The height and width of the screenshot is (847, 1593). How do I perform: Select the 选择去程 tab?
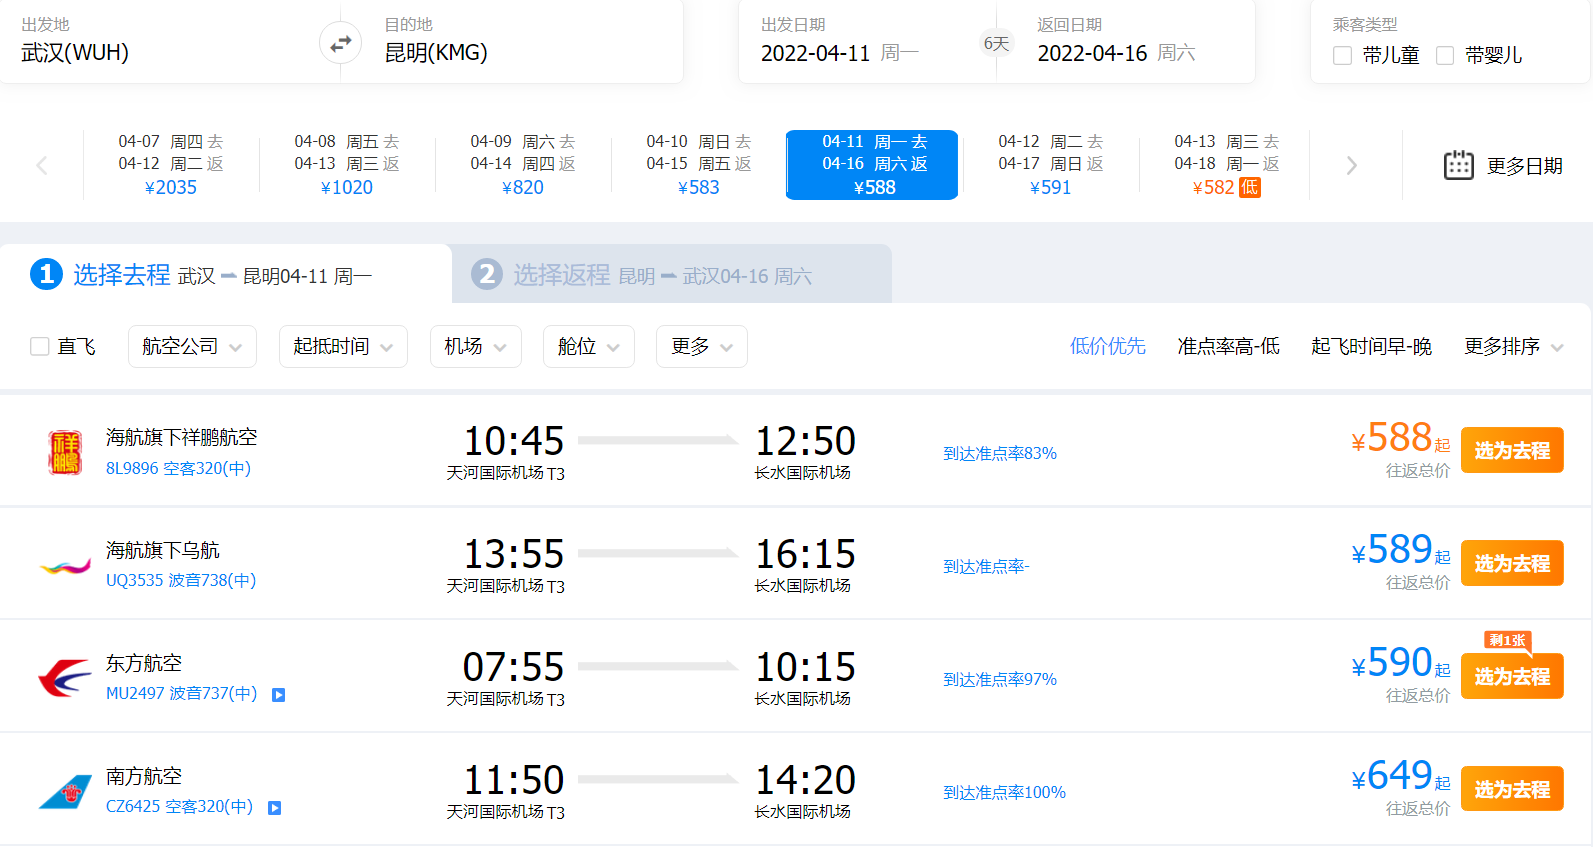[225, 274]
